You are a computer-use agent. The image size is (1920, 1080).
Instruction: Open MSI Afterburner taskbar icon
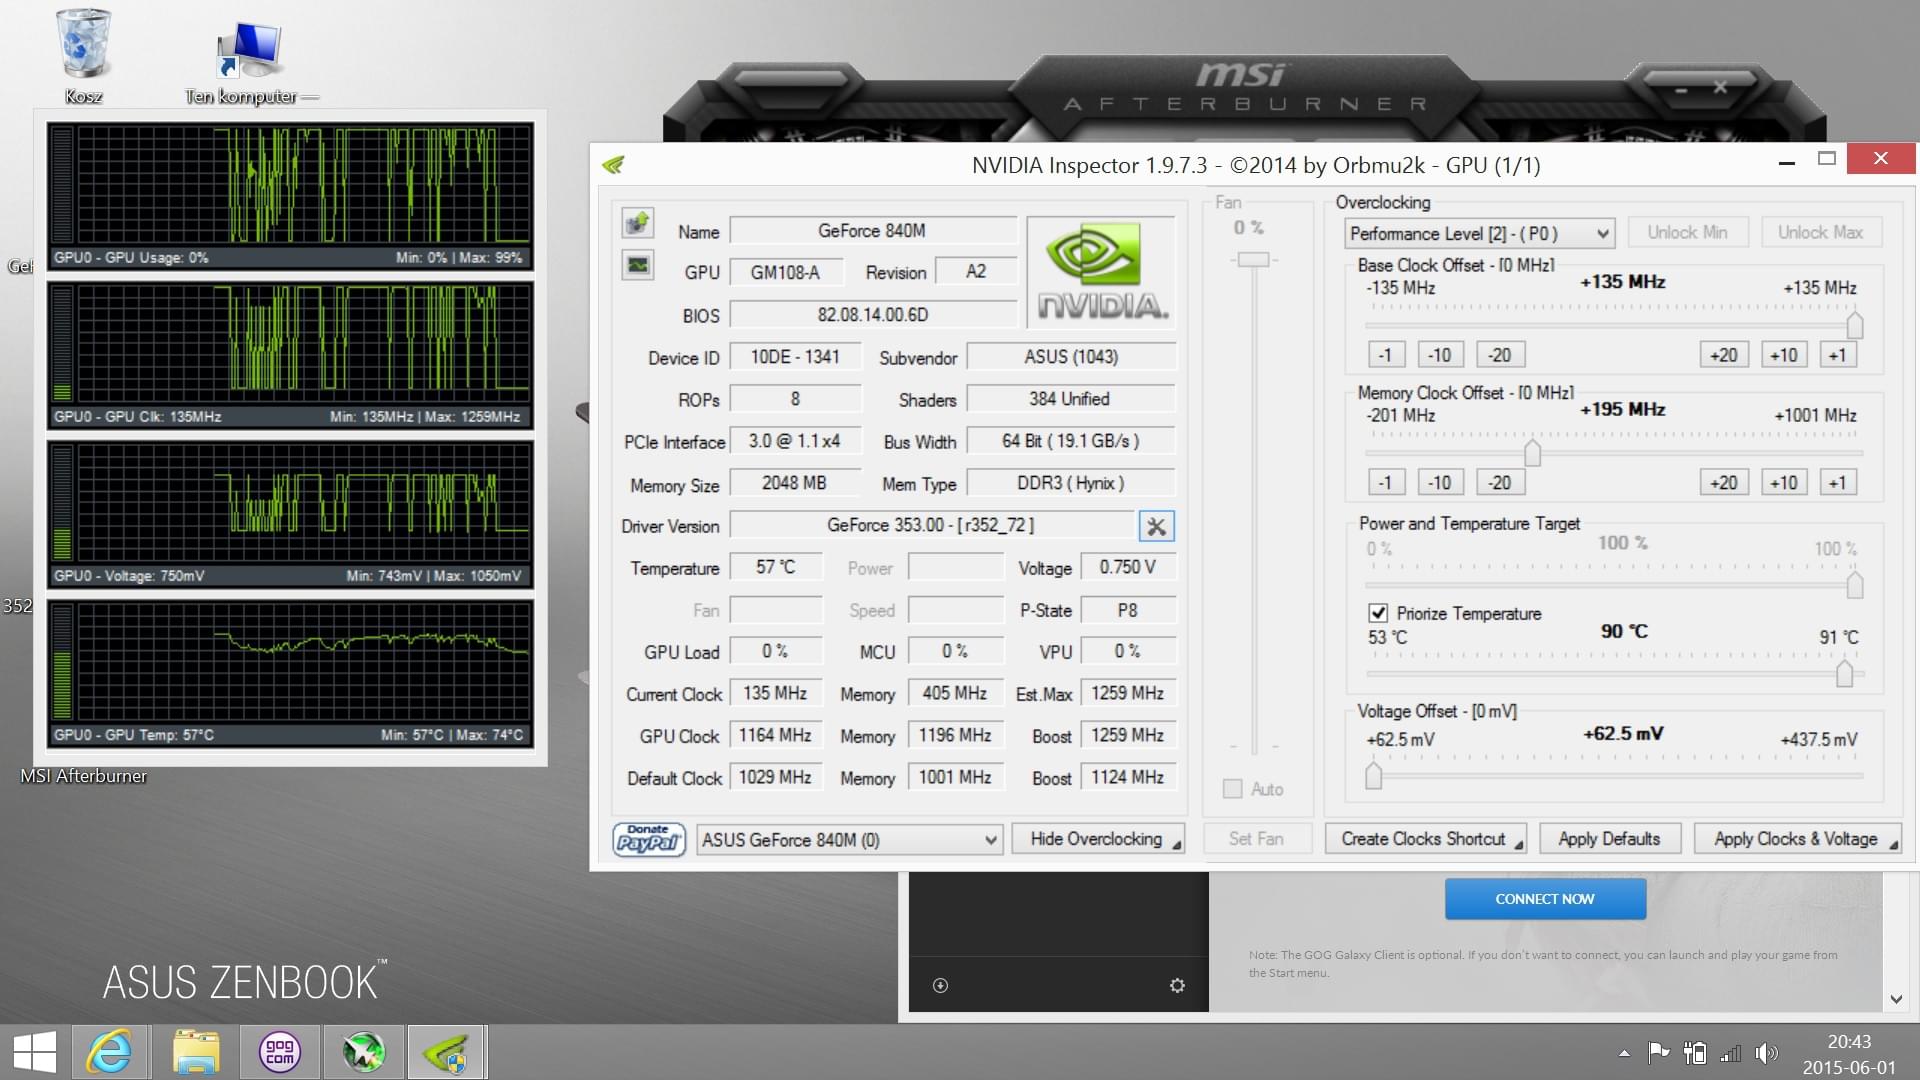(x=364, y=1052)
